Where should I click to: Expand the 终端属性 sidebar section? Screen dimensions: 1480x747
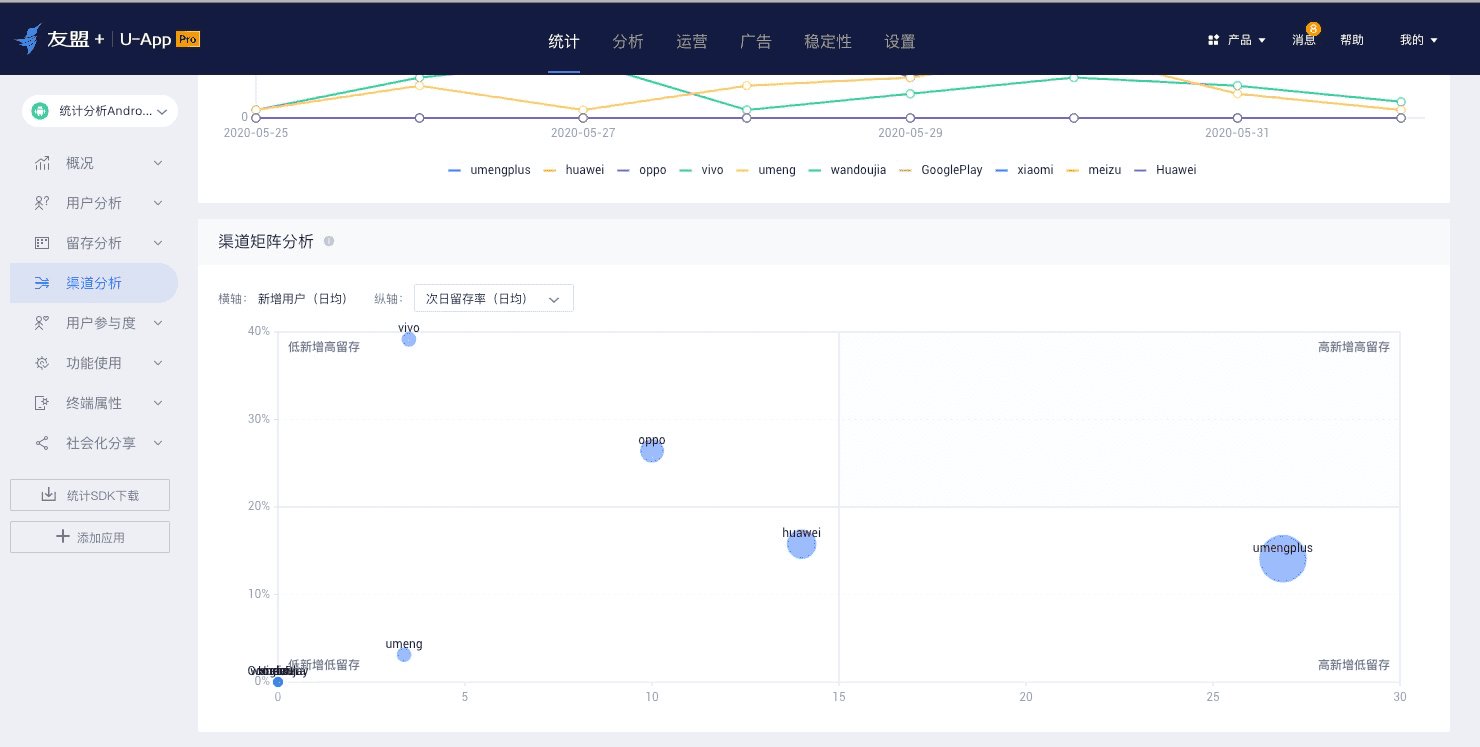pos(157,403)
